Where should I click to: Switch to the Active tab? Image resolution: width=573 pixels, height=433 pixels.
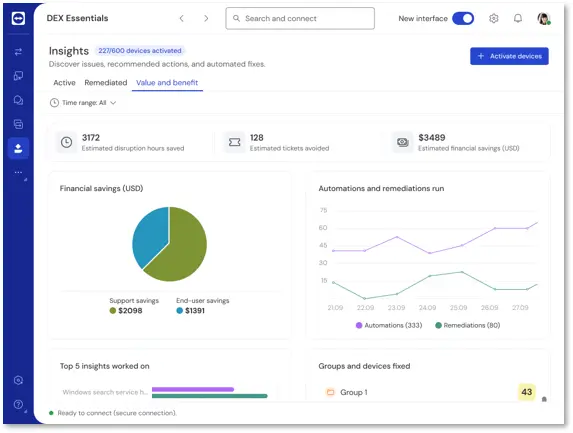pos(64,83)
